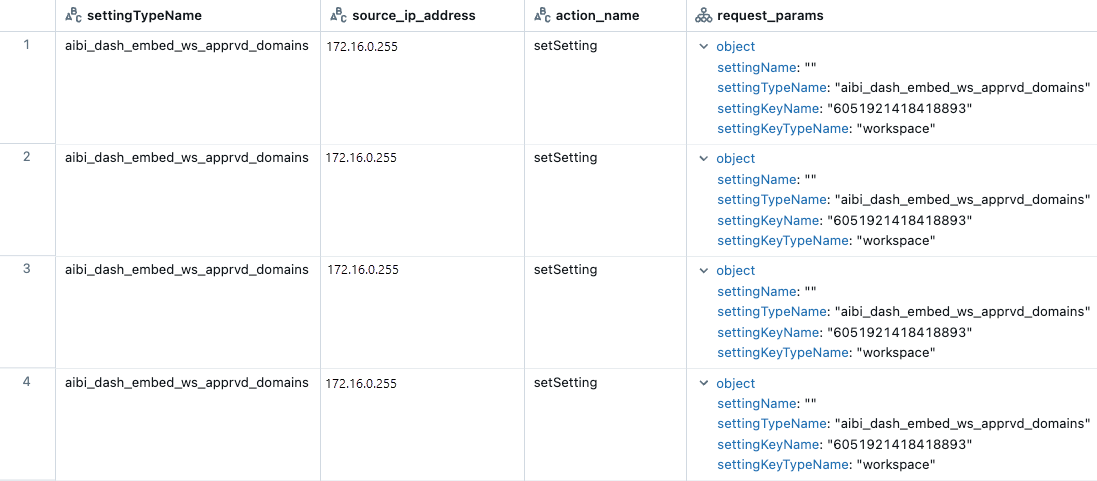Click the object label in row 4
This screenshot has height=481, width=1097.
pos(736,384)
